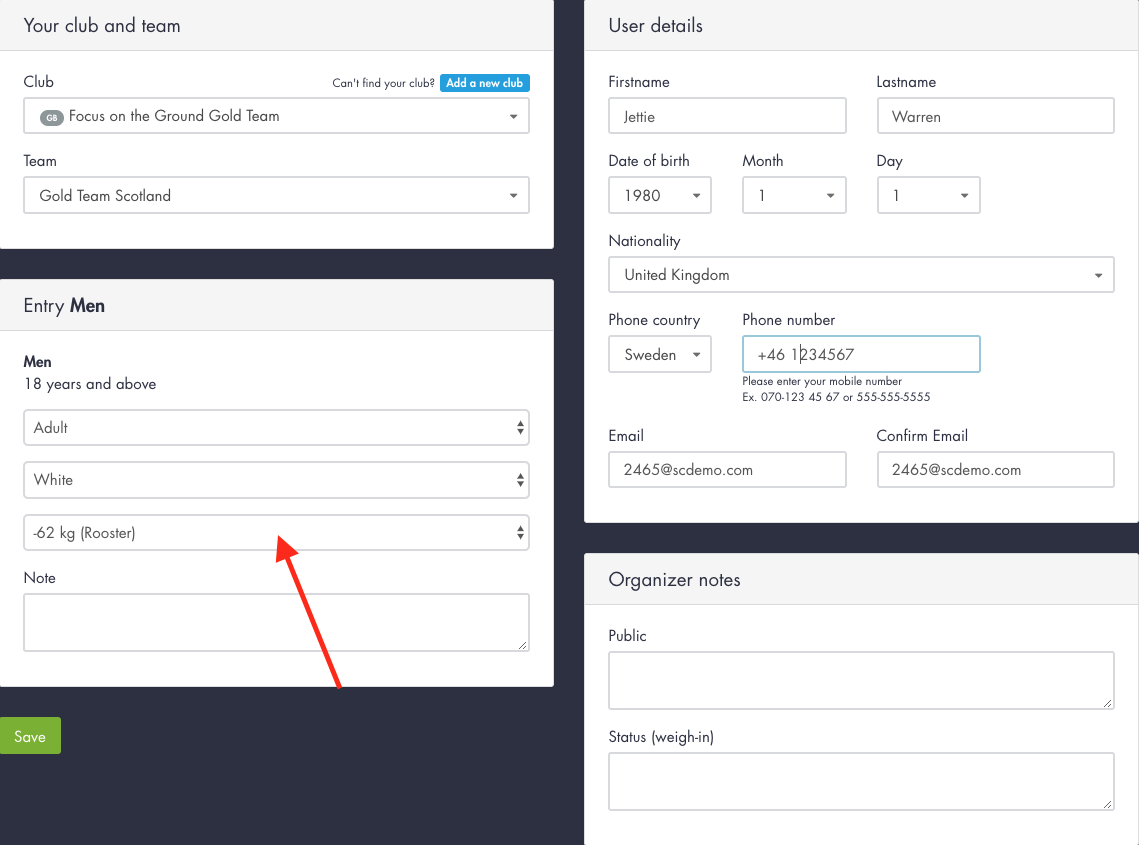Click the Add a new club button
The height and width of the screenshot is (845, 1139).
485,83
